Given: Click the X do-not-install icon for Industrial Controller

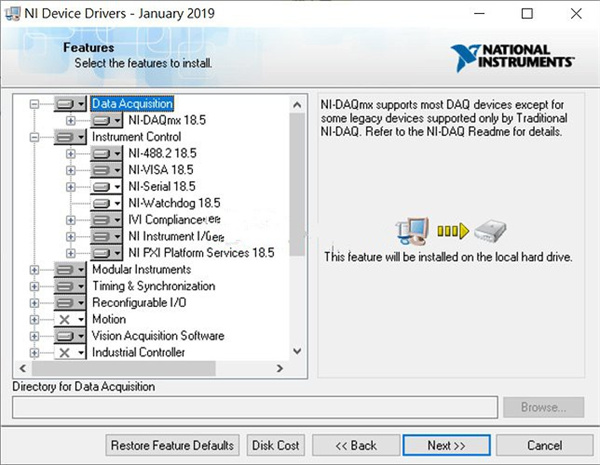Looking at the screenshot, I should [x=64, y=352].
